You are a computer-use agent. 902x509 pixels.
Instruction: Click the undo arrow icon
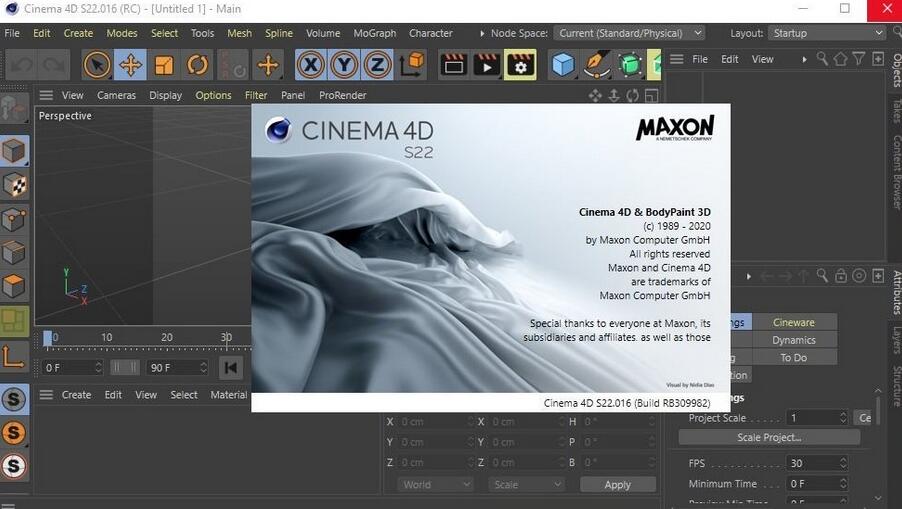pos(21,64)
